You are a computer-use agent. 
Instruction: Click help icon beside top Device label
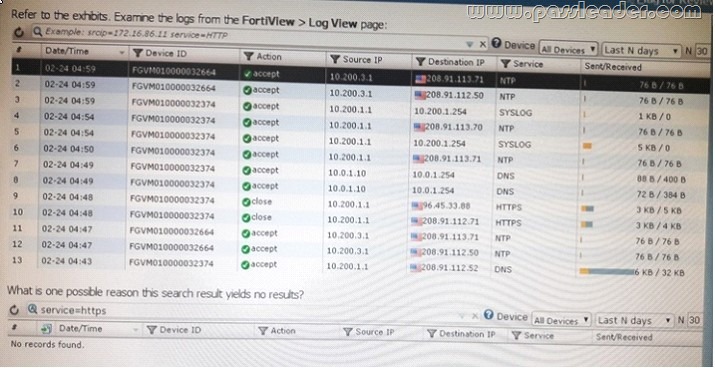click(x=497, y=44)
